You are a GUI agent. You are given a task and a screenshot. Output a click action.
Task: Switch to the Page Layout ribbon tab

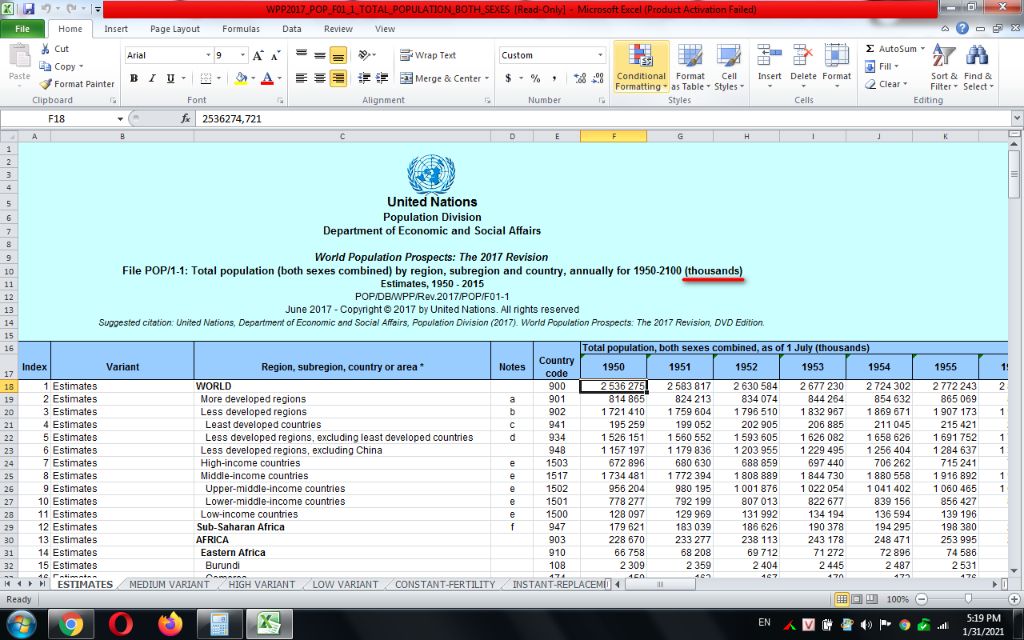(174, 29)
